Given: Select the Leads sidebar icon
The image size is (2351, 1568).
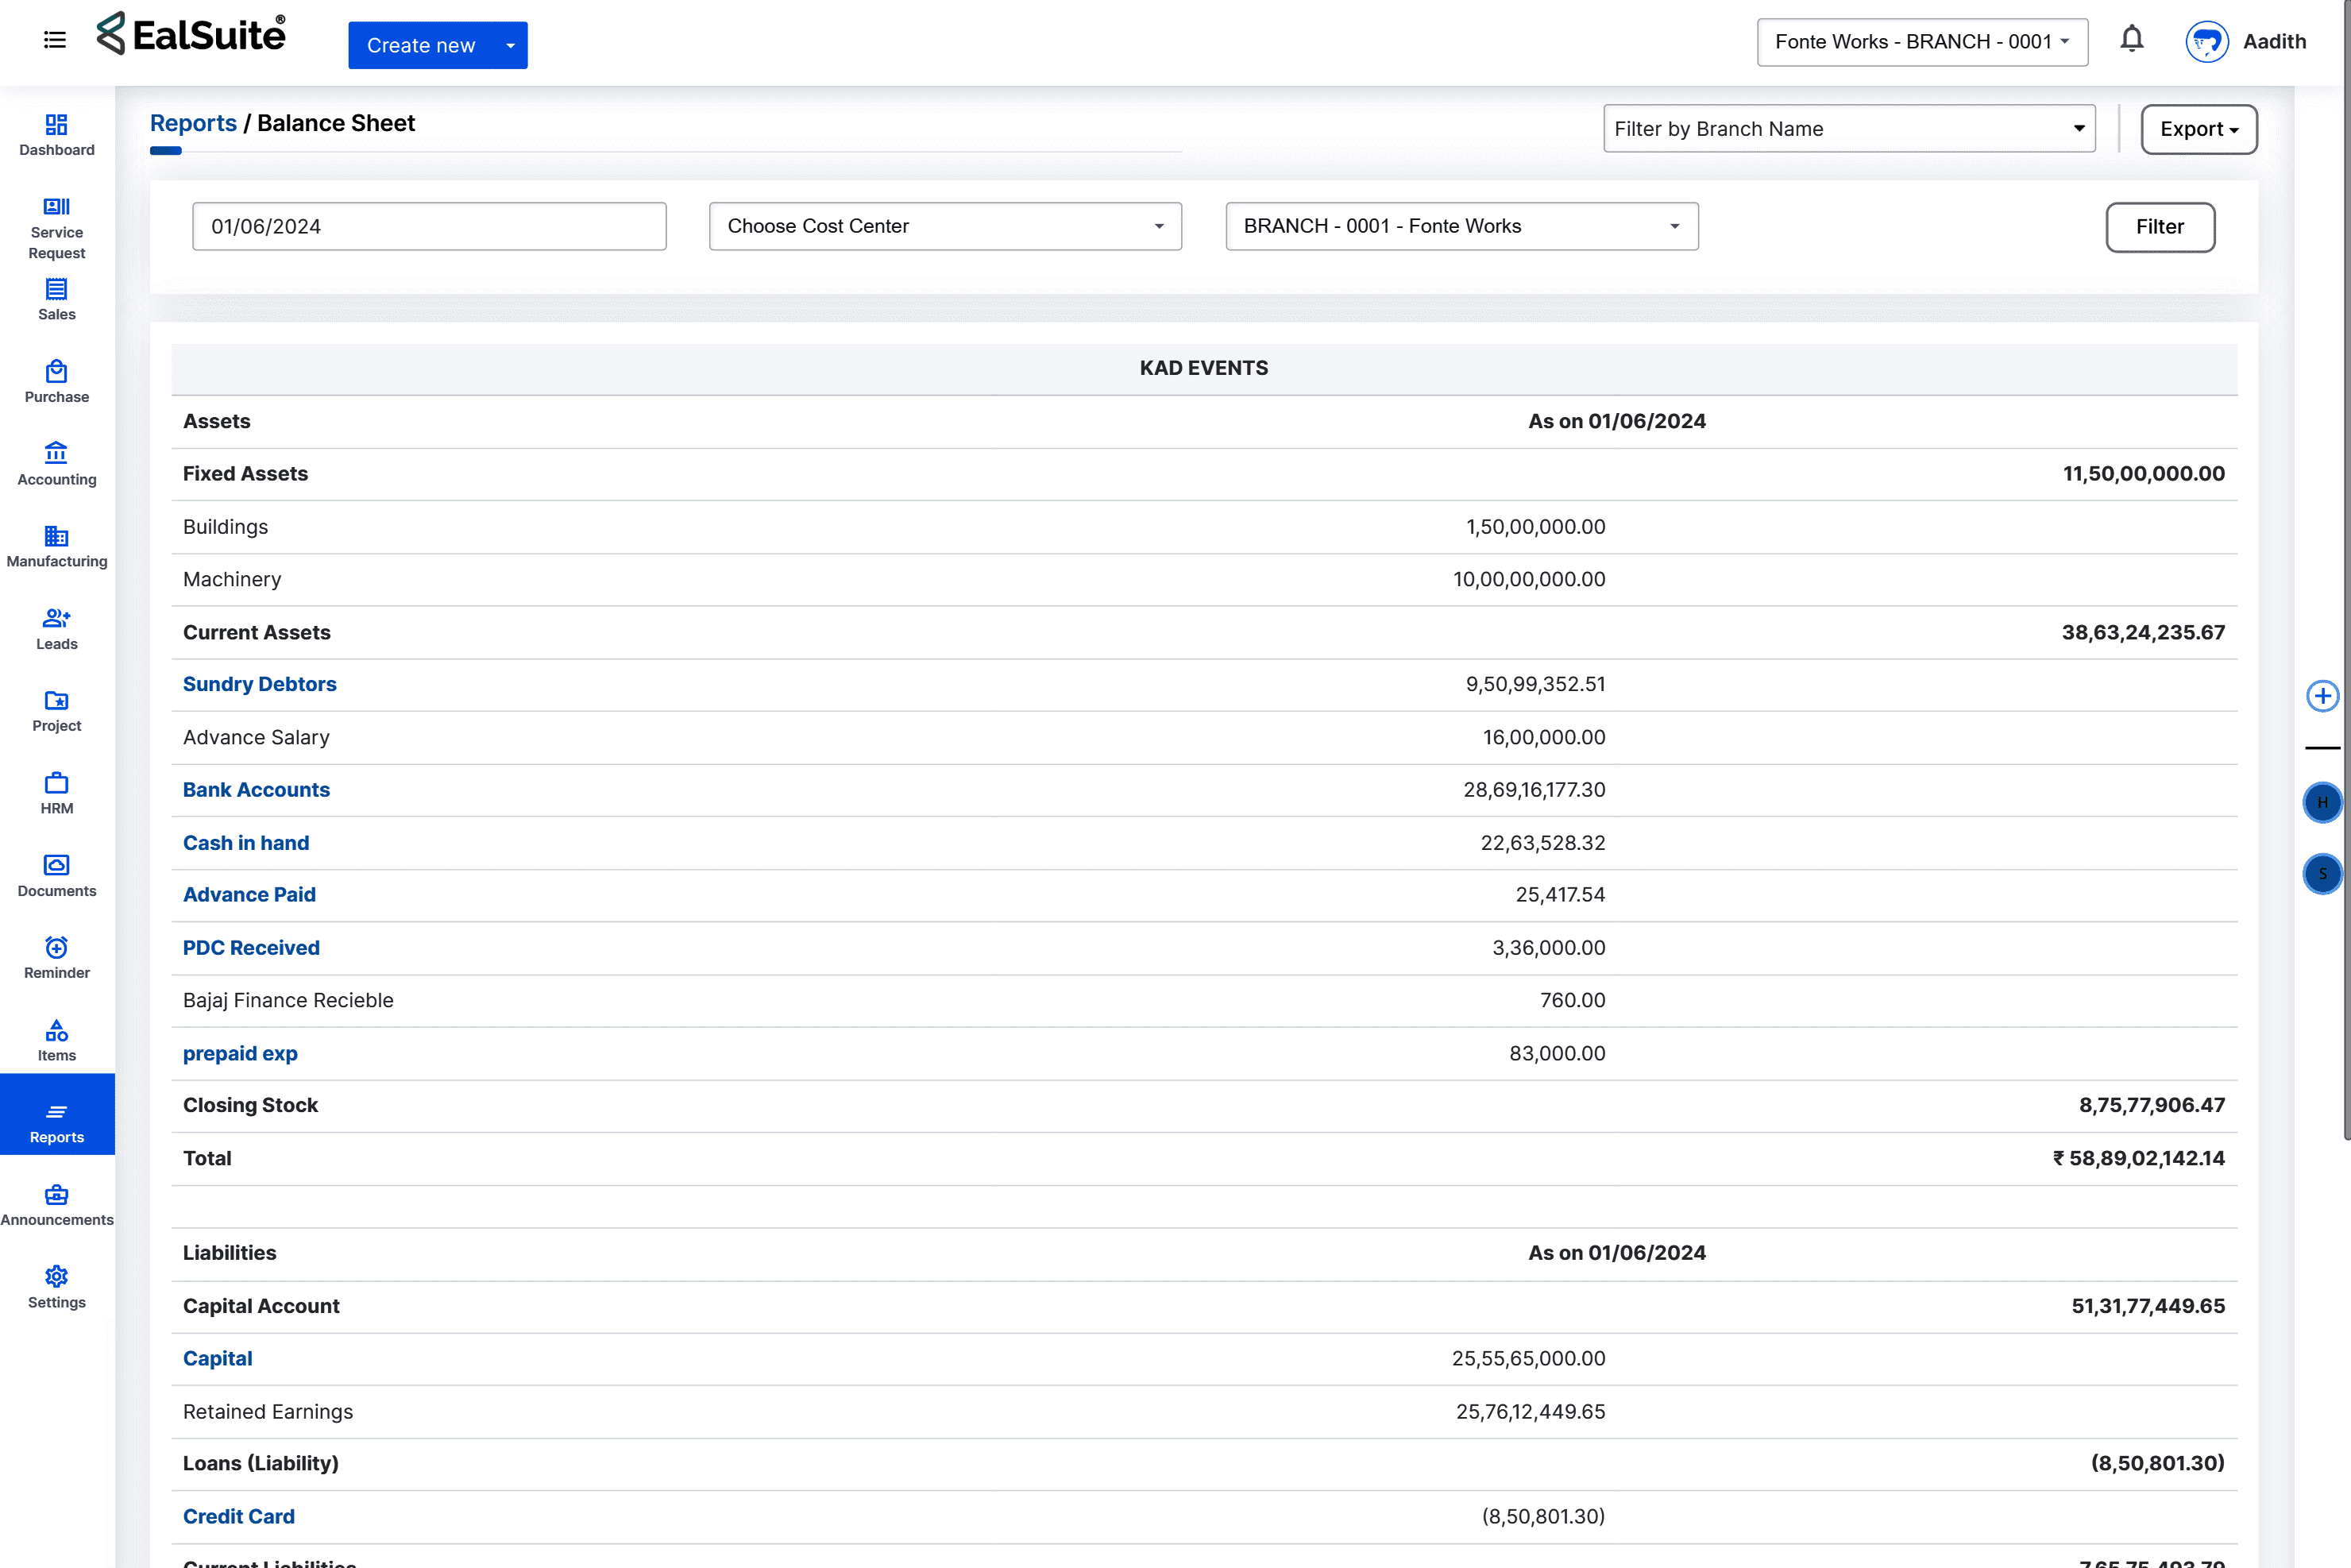Looking at the screenshot, I should [x=57, y=628].
